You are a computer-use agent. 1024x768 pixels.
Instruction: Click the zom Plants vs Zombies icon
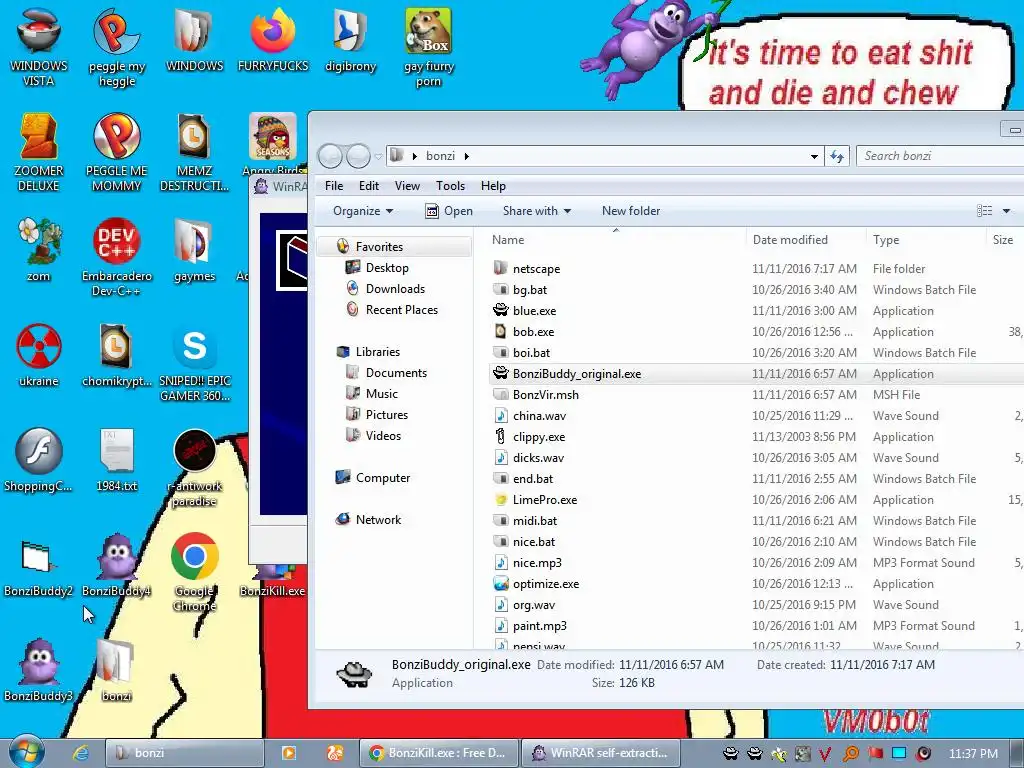pyautogui.click(x=39, y=250)
